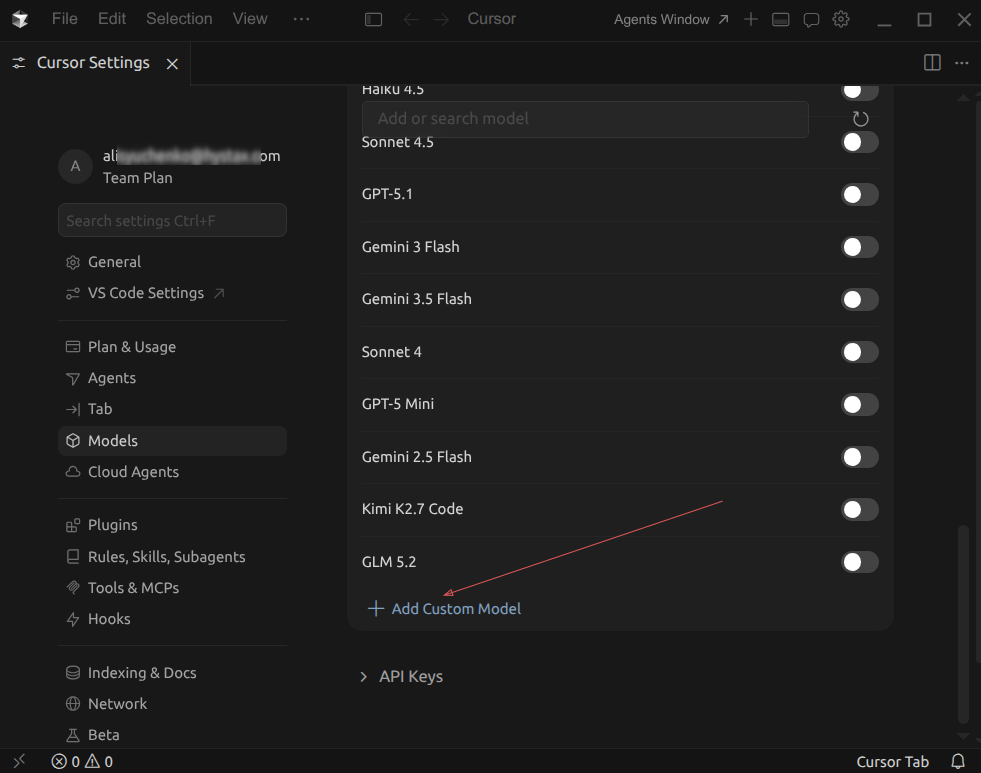The height and width of the screenshot is (773, 981).
Task: Focus the Add or search model field
Action: (x=585, y=119)
